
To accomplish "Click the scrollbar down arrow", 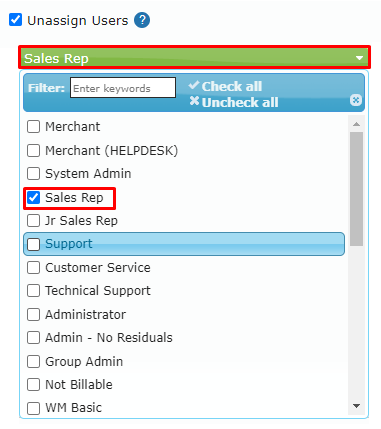I will [x=356, y=406].
